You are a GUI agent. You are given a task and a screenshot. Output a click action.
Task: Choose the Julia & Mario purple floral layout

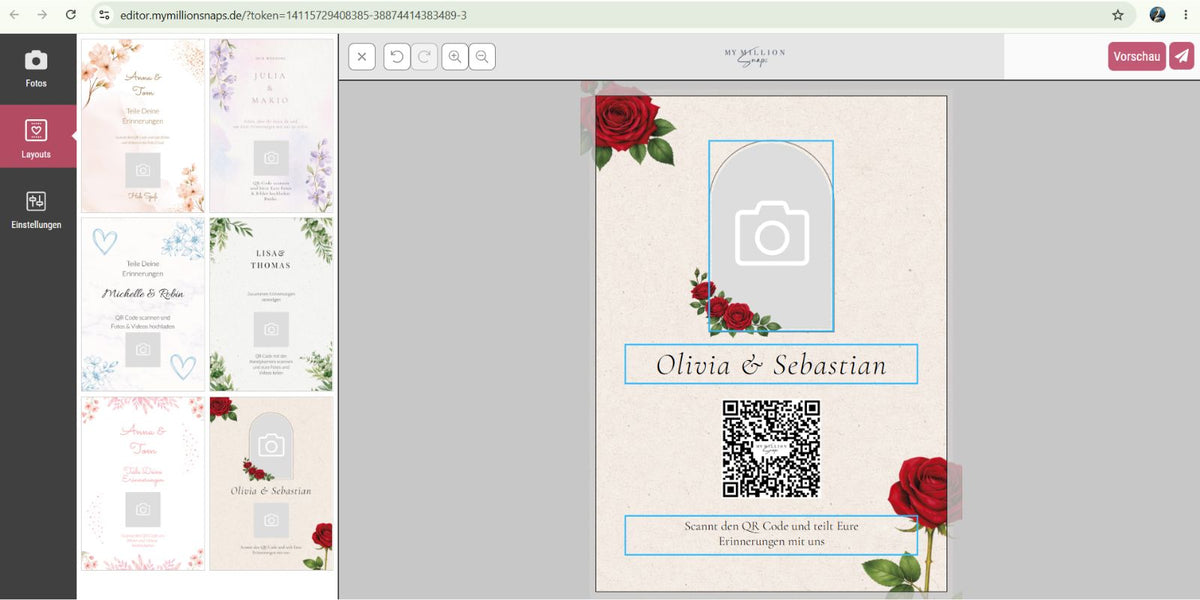[271, 126]
